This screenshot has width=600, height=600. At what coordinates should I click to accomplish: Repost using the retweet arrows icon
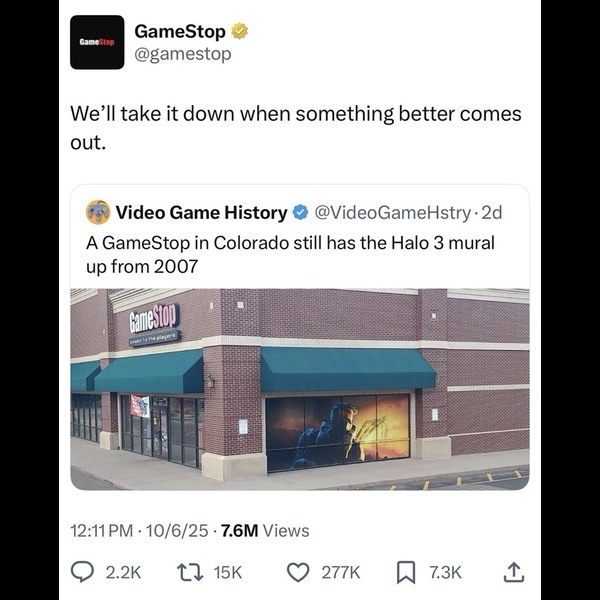[190, 572]
